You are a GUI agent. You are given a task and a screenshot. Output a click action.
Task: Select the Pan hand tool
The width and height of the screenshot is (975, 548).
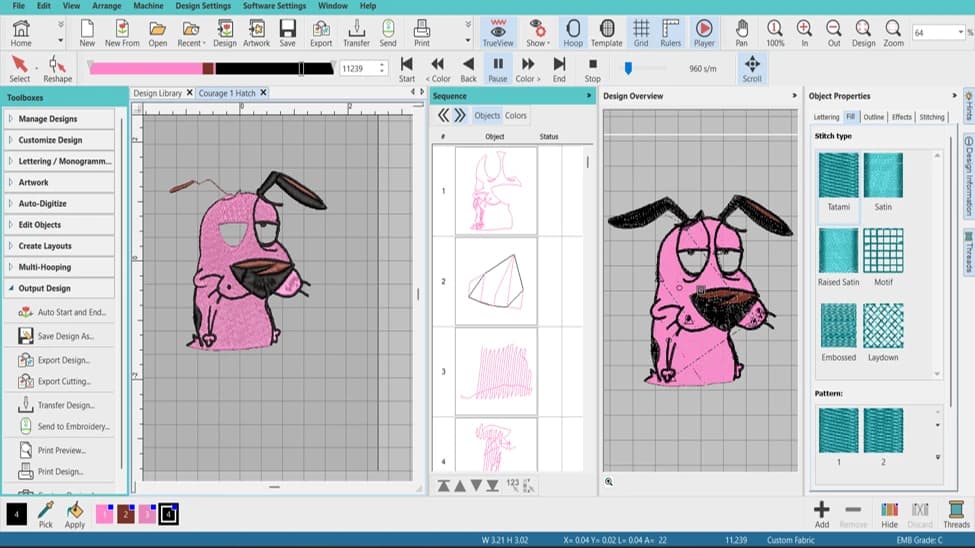tap(741, 33)
